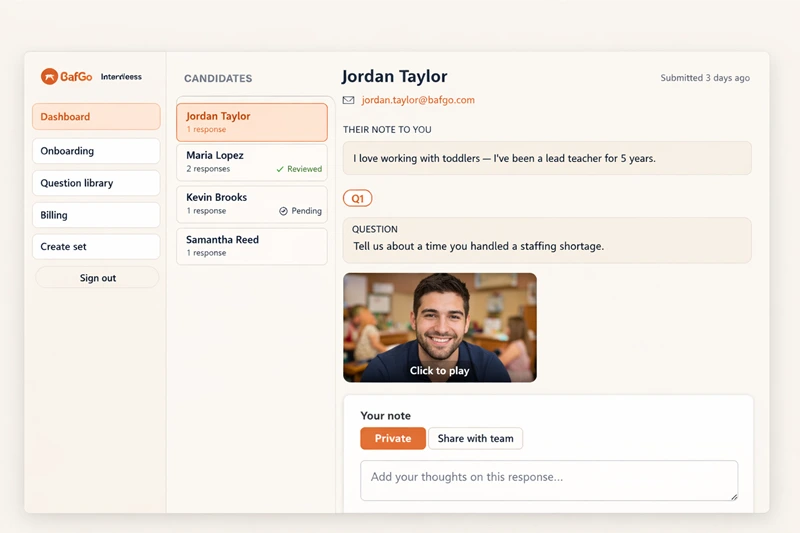Set the note to Private
Screen dimensions: 800x533
coord(393,439)
